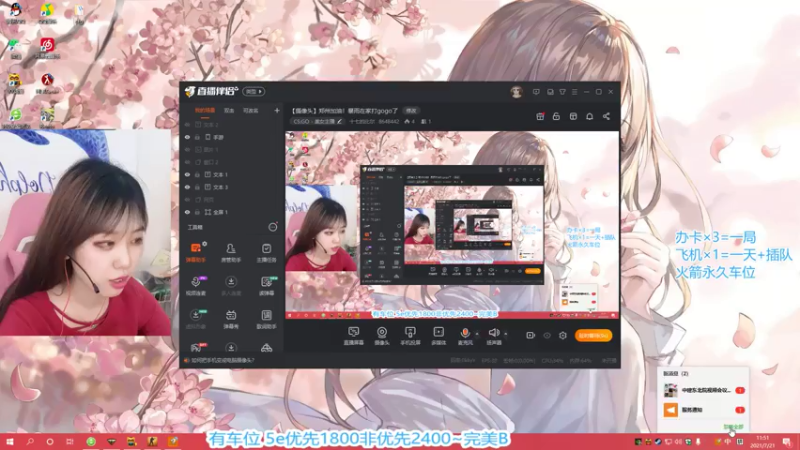
Task: Click the record video icon
Action: coord(531,335)
